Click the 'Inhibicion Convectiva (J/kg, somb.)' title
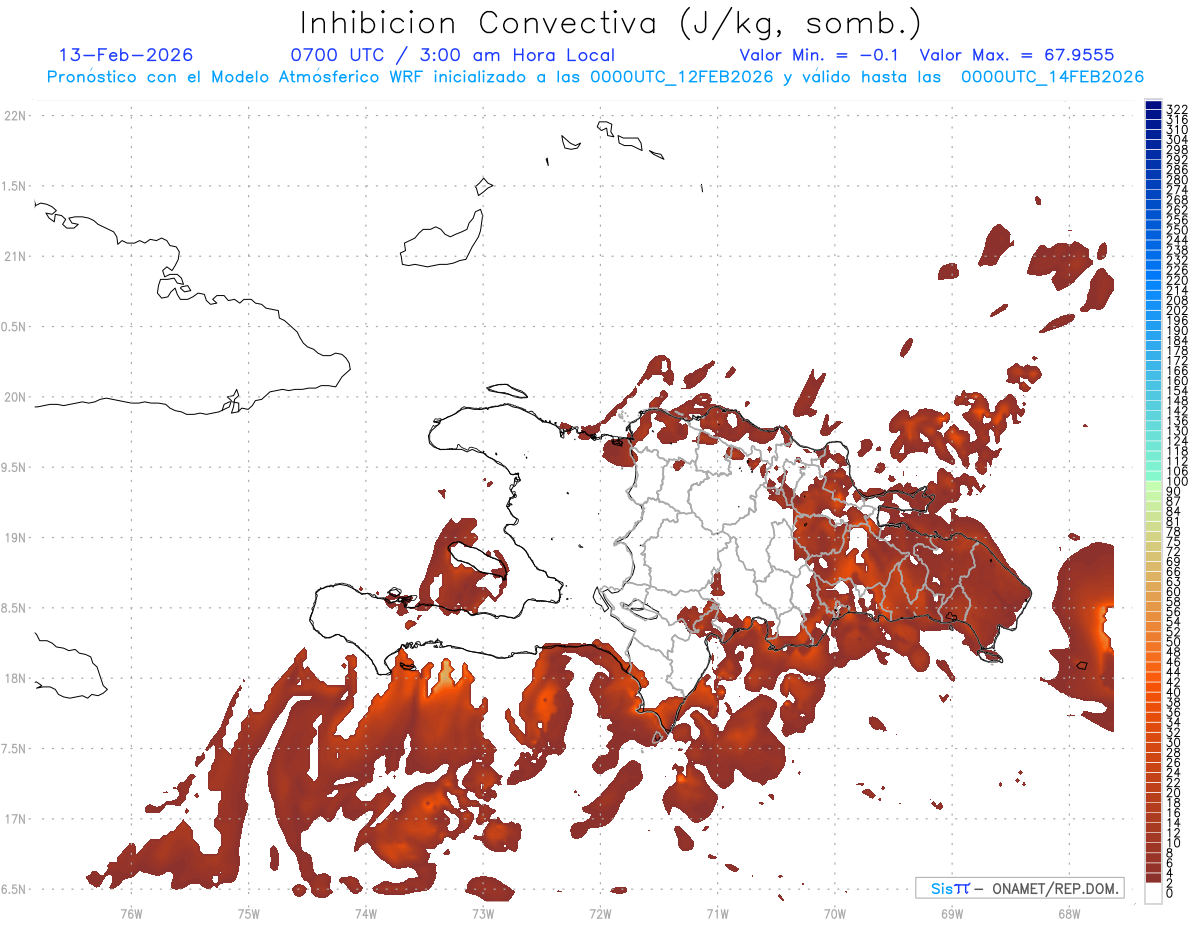Screen dimensions: 1200x927 click(611, 24)
